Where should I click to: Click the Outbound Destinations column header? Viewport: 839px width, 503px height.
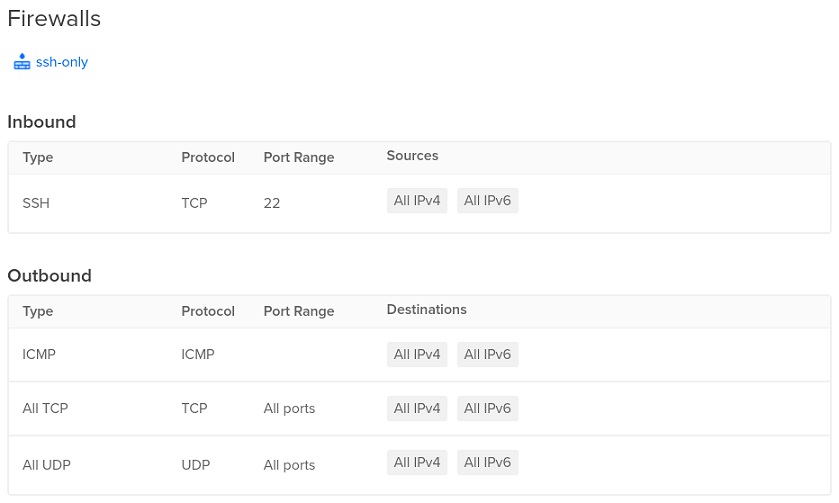426,310
